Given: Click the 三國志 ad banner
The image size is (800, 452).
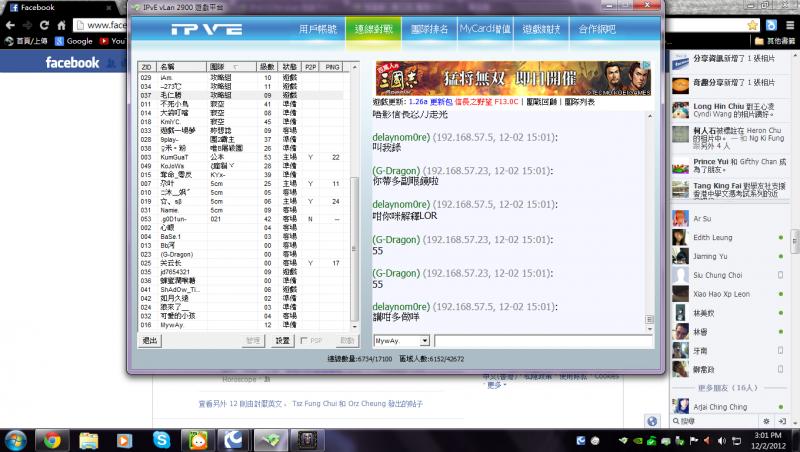Looking at the screenshot, I should pos(513,78).
